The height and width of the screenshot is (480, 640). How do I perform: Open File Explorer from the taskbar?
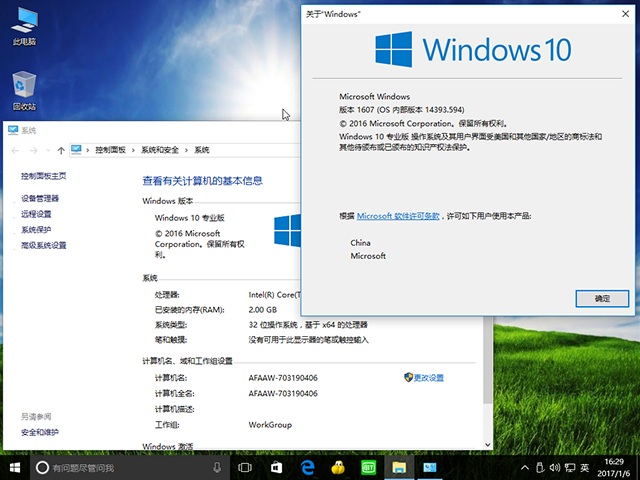click(399, 467)
